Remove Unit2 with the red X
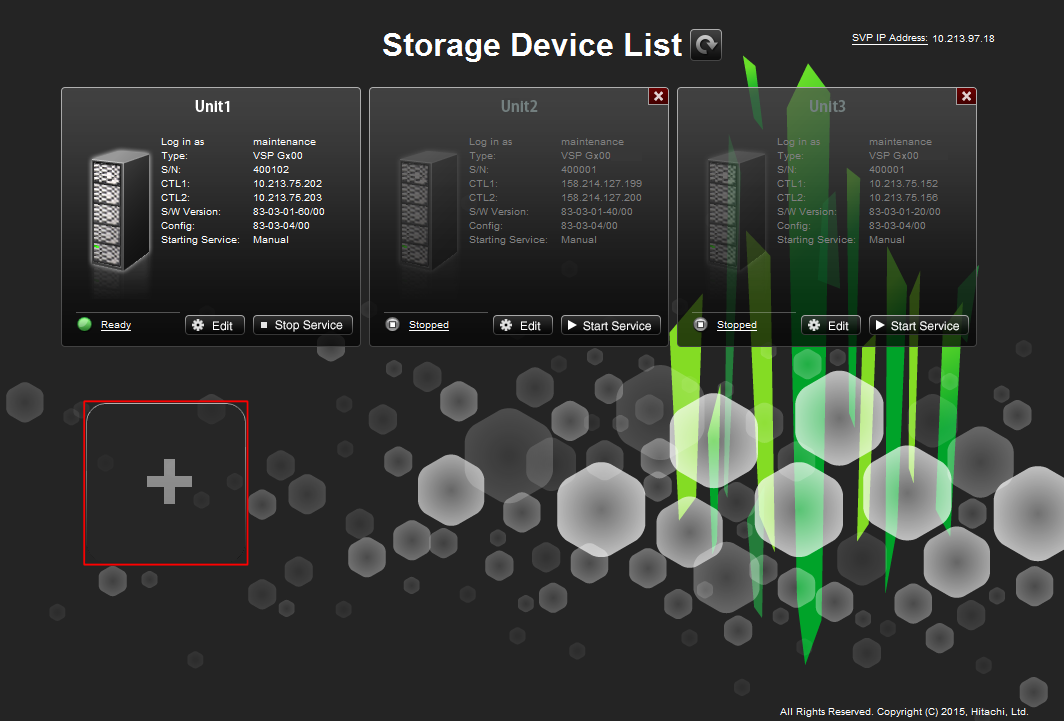 tap(658, 96)
